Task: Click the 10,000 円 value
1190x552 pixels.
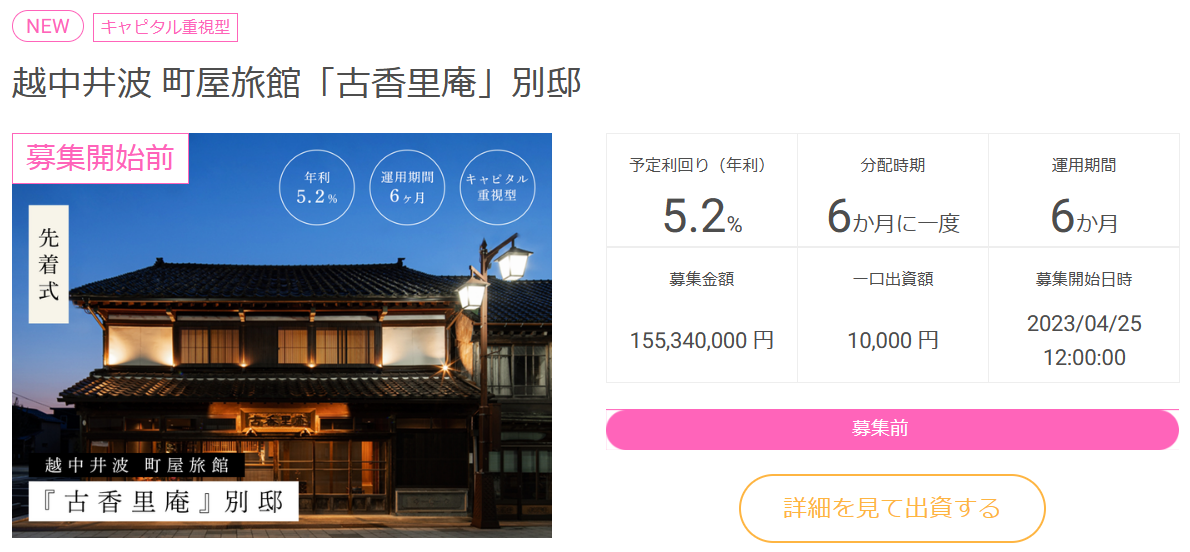Action: [x=892, y=340]
